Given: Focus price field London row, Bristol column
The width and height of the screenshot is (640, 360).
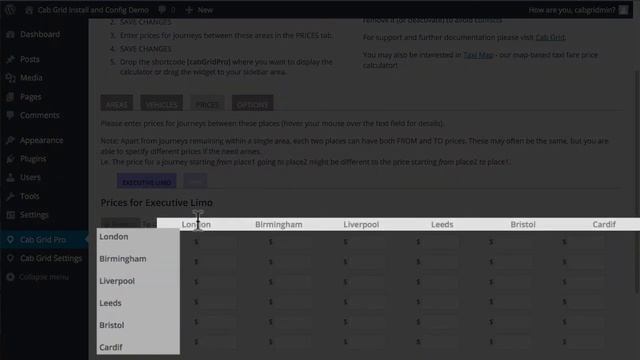Looking at the screenshot, I should click(x=512, y=242).
